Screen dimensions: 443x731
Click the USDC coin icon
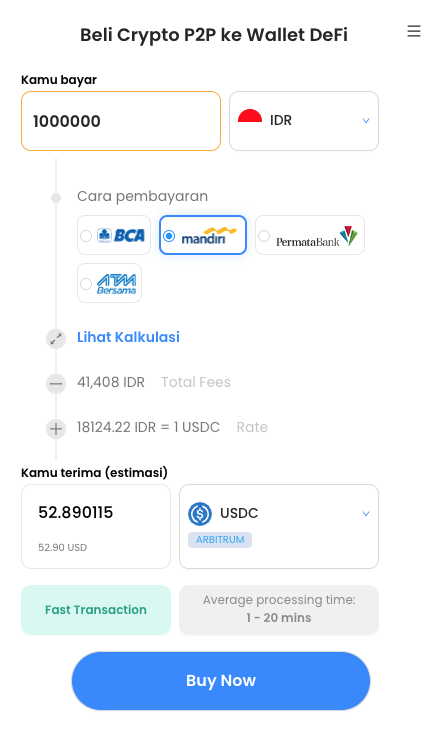coord(200,514)
